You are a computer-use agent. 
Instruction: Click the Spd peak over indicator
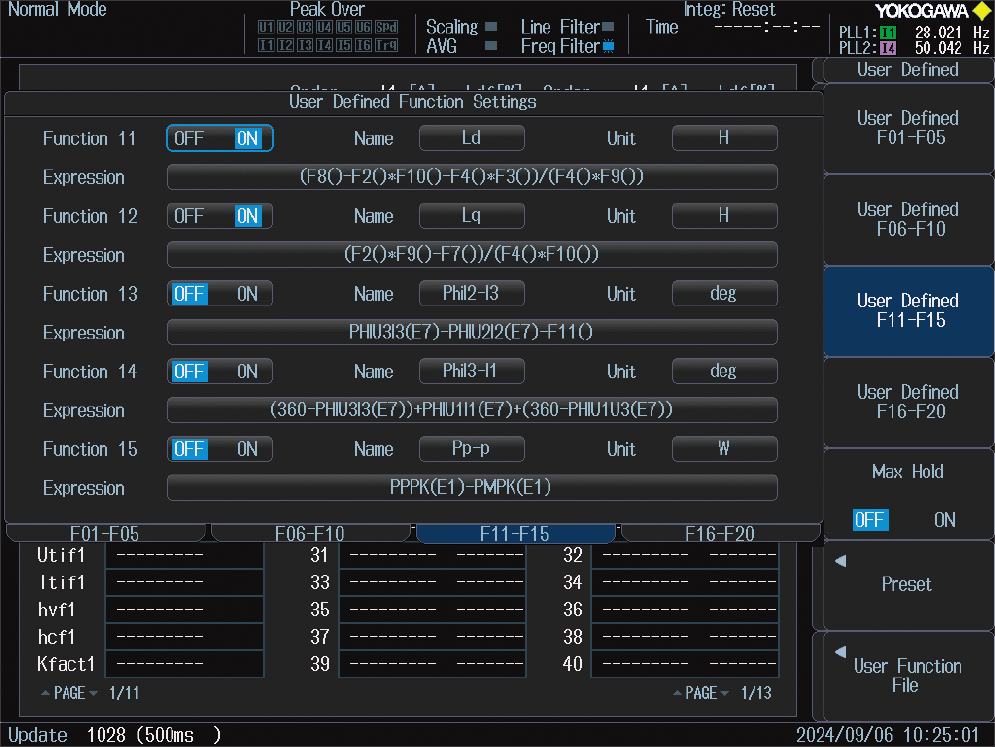click(x=386, y=27)
